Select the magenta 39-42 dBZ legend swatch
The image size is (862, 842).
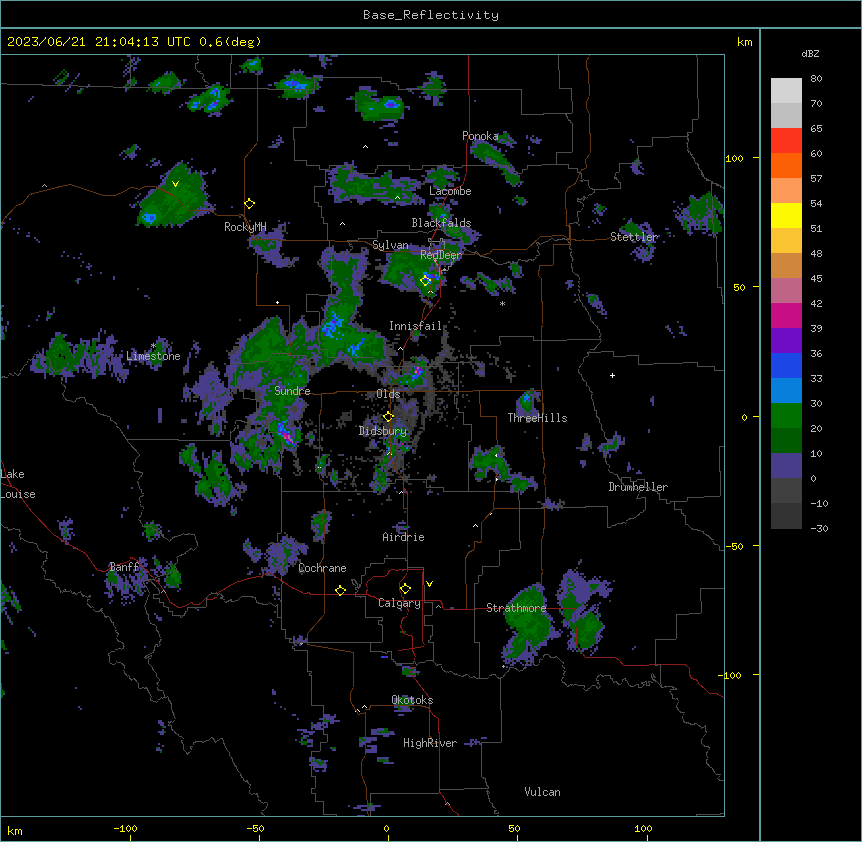pos(786,315)
